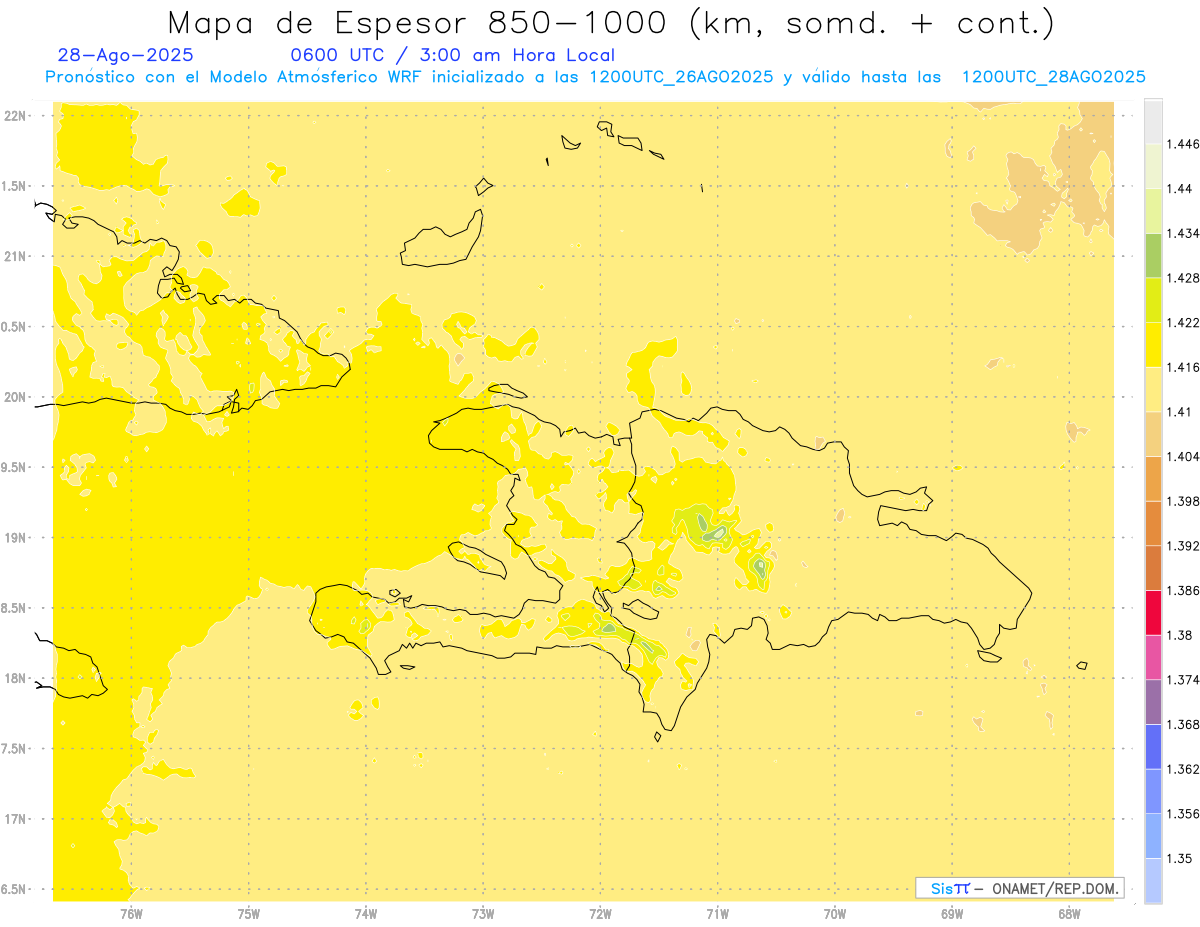Viewport: 1200px width, 927px height.
Task: Pick the orange legend band 1.398 to 1.404
Action: (1153, 479)
